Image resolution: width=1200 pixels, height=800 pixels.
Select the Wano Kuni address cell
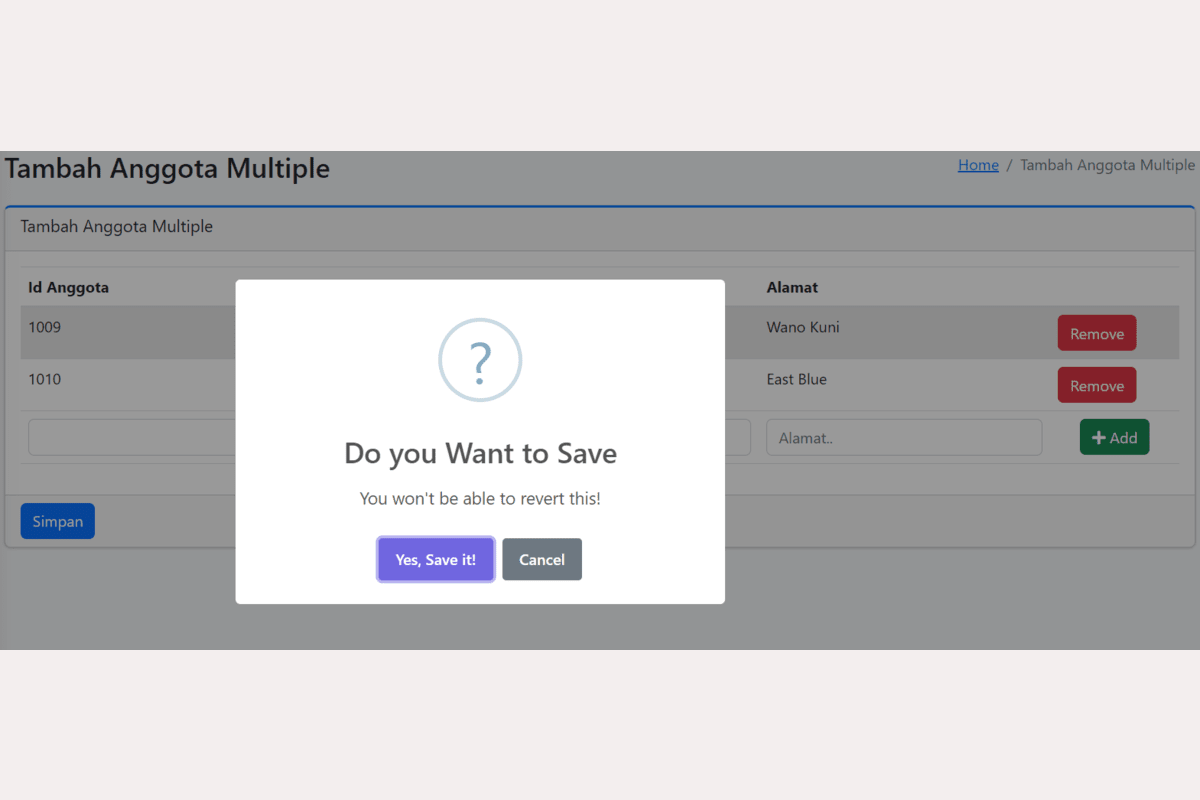(x=803, y=327)
